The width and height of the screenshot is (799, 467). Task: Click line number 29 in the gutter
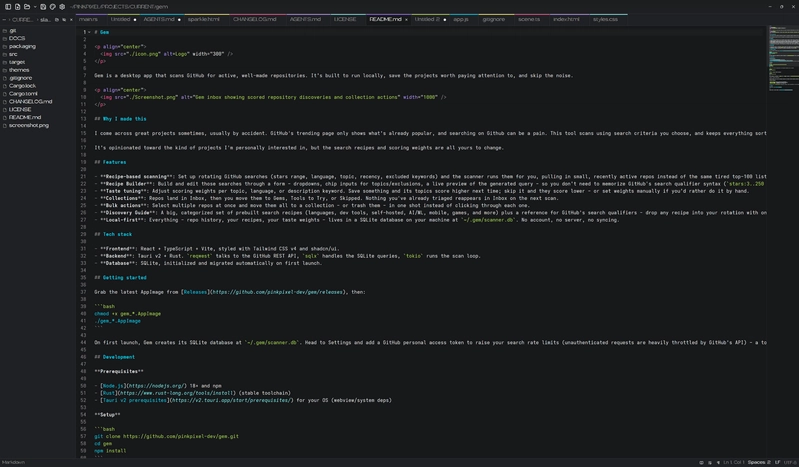[83, 235]
